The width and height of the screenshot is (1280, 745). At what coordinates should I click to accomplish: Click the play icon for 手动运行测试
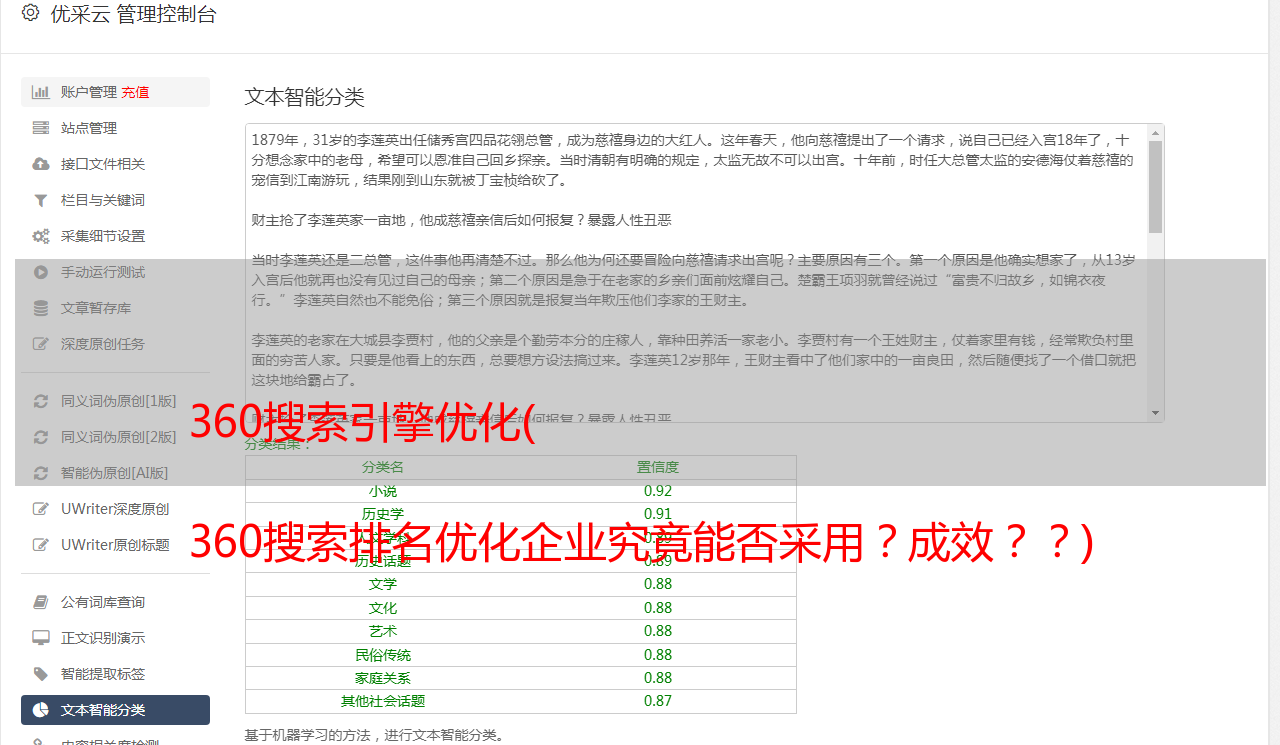41,272
